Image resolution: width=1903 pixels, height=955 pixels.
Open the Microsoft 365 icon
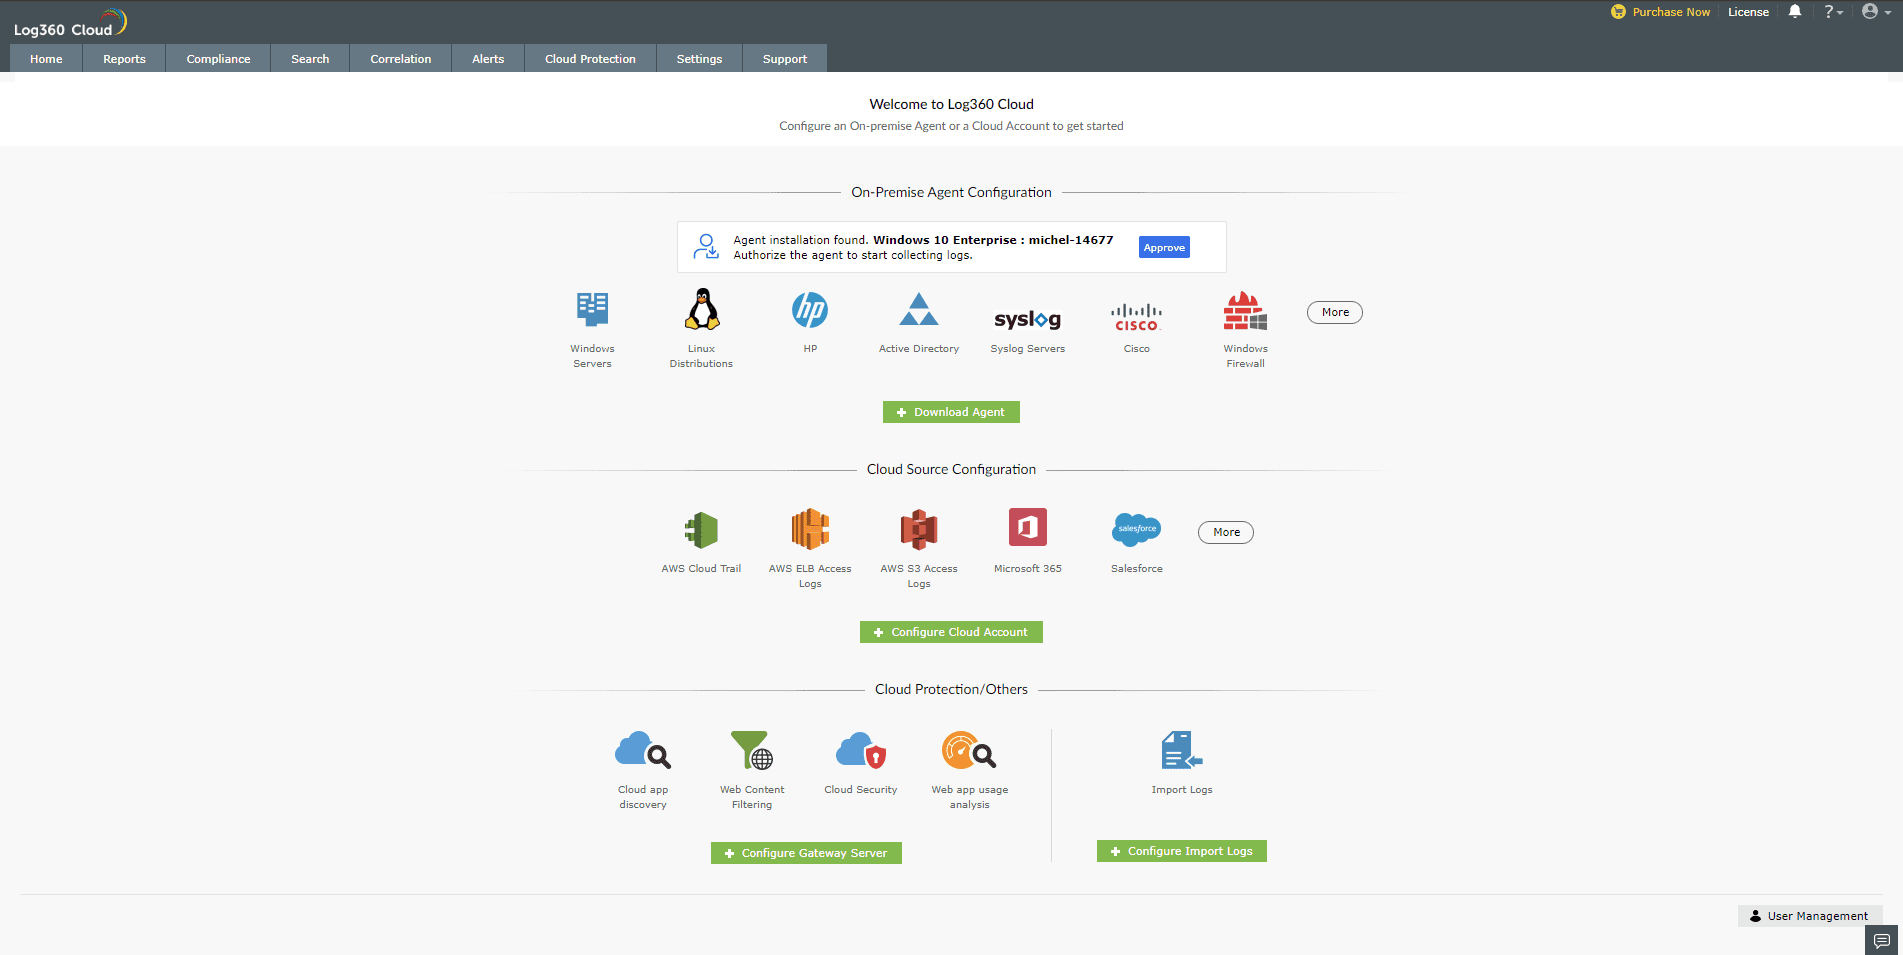click(x=1028, y=527)
